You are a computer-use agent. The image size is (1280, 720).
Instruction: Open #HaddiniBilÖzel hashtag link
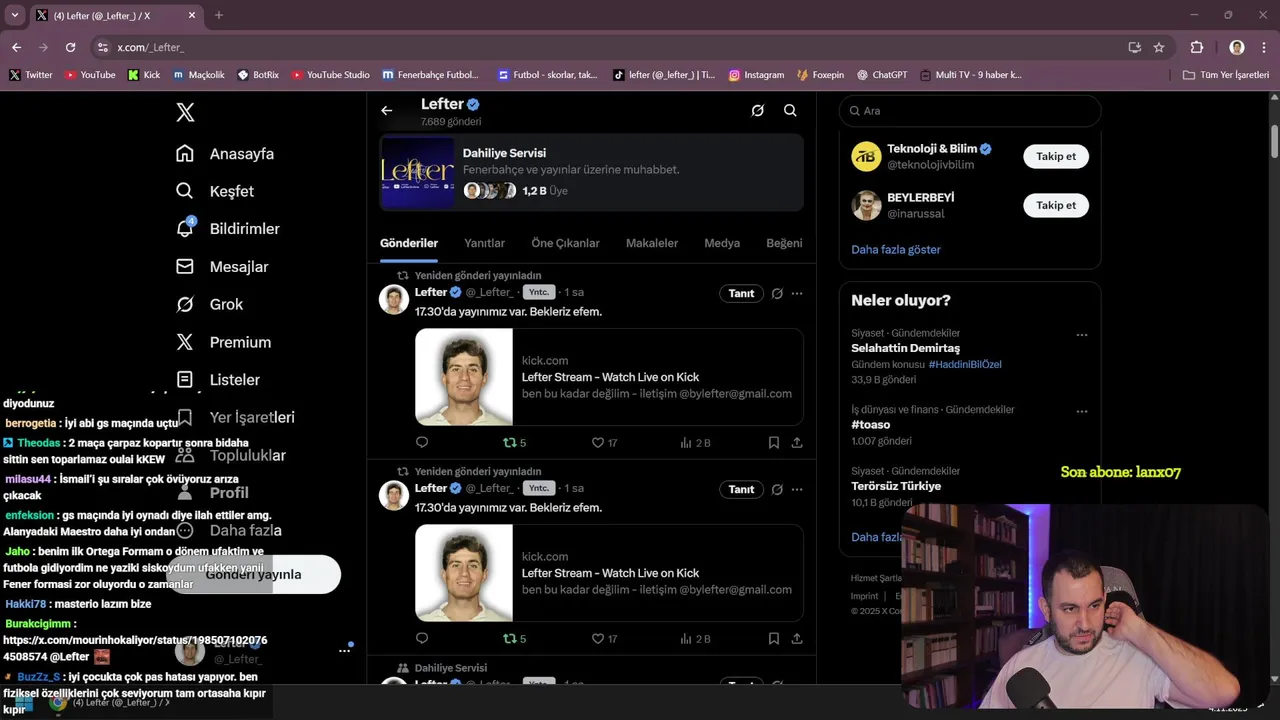click(965, 364)
